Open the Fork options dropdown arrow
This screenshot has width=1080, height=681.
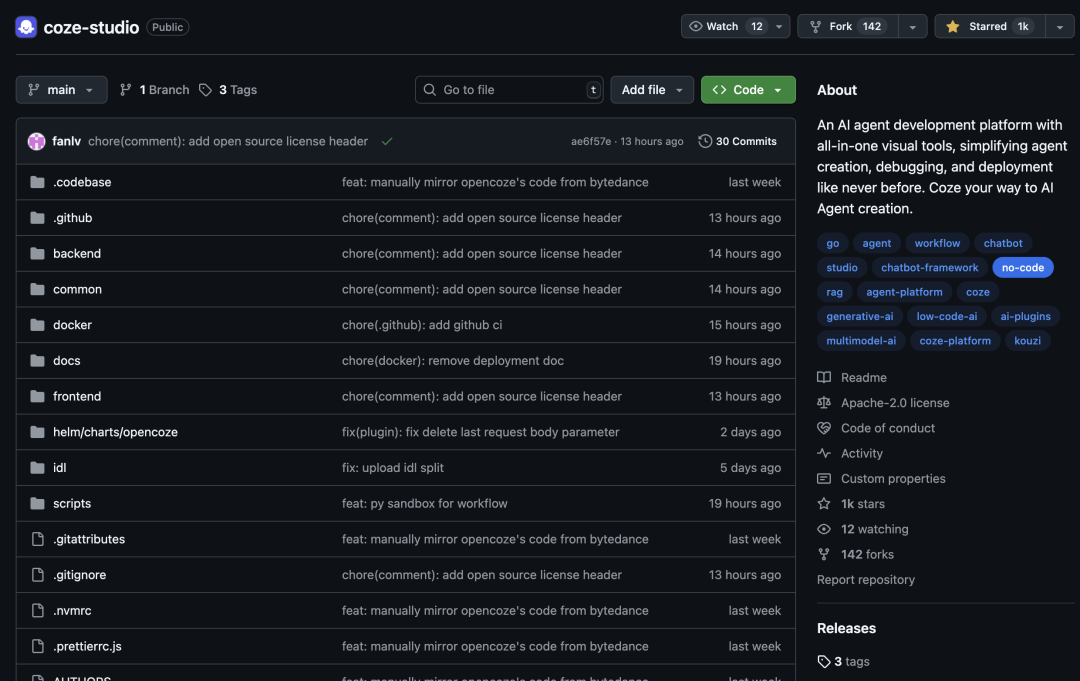point(913,27)
